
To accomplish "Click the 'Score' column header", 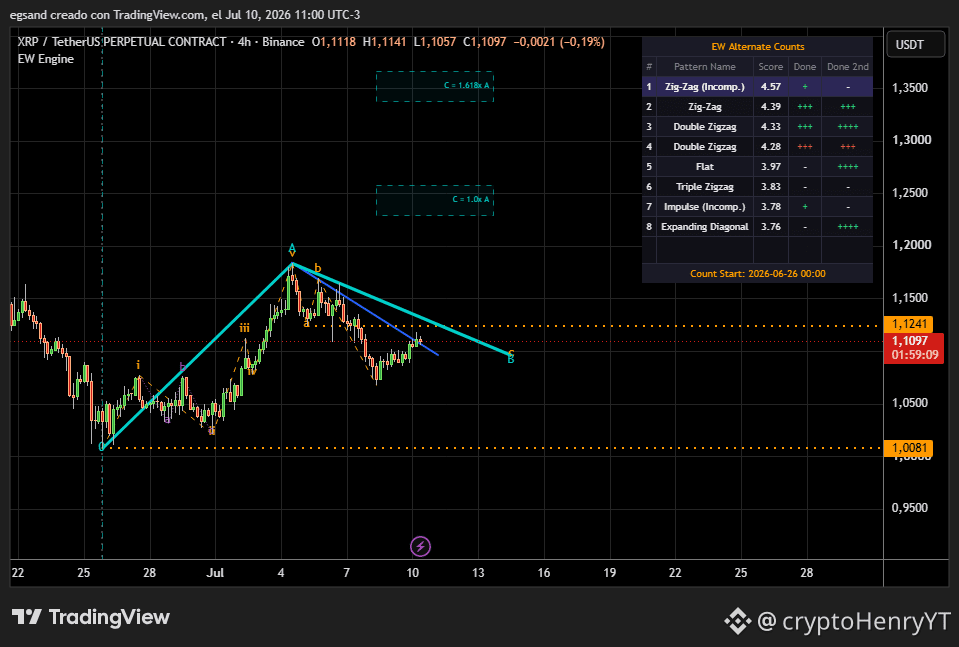I will pyautogui.click(x=771, y=67).
